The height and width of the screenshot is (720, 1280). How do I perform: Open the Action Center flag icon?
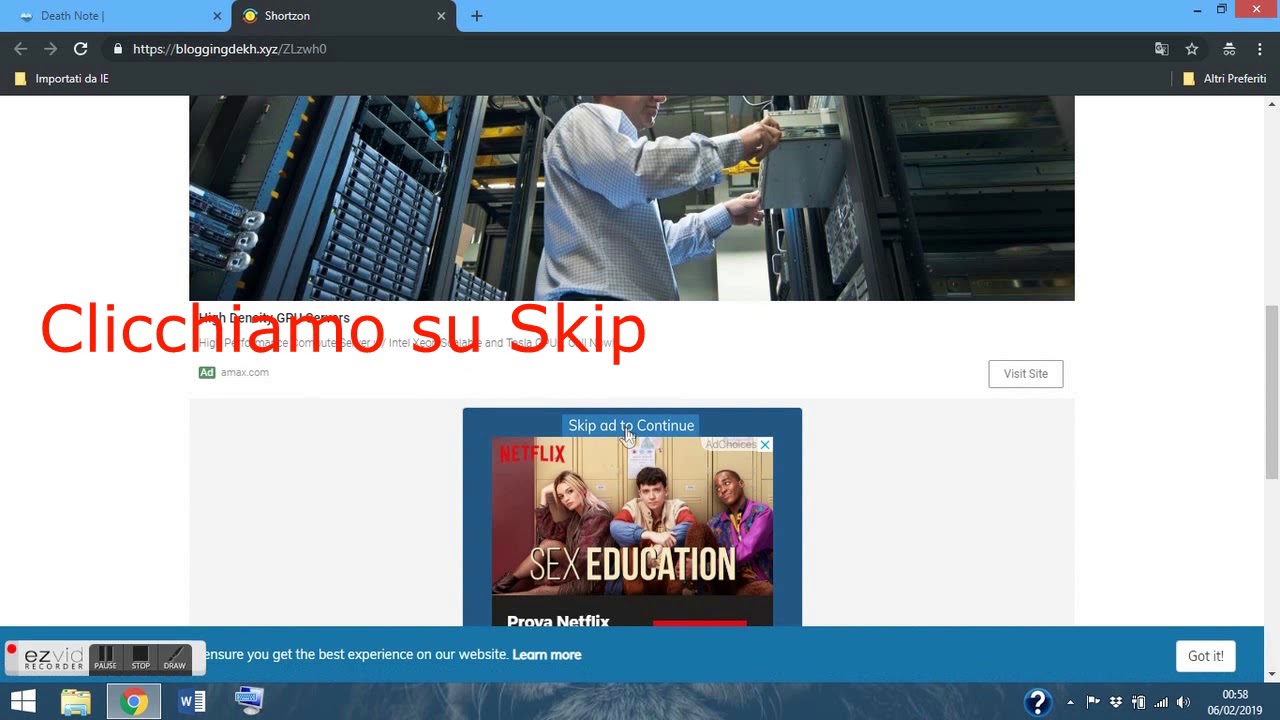1093,702
